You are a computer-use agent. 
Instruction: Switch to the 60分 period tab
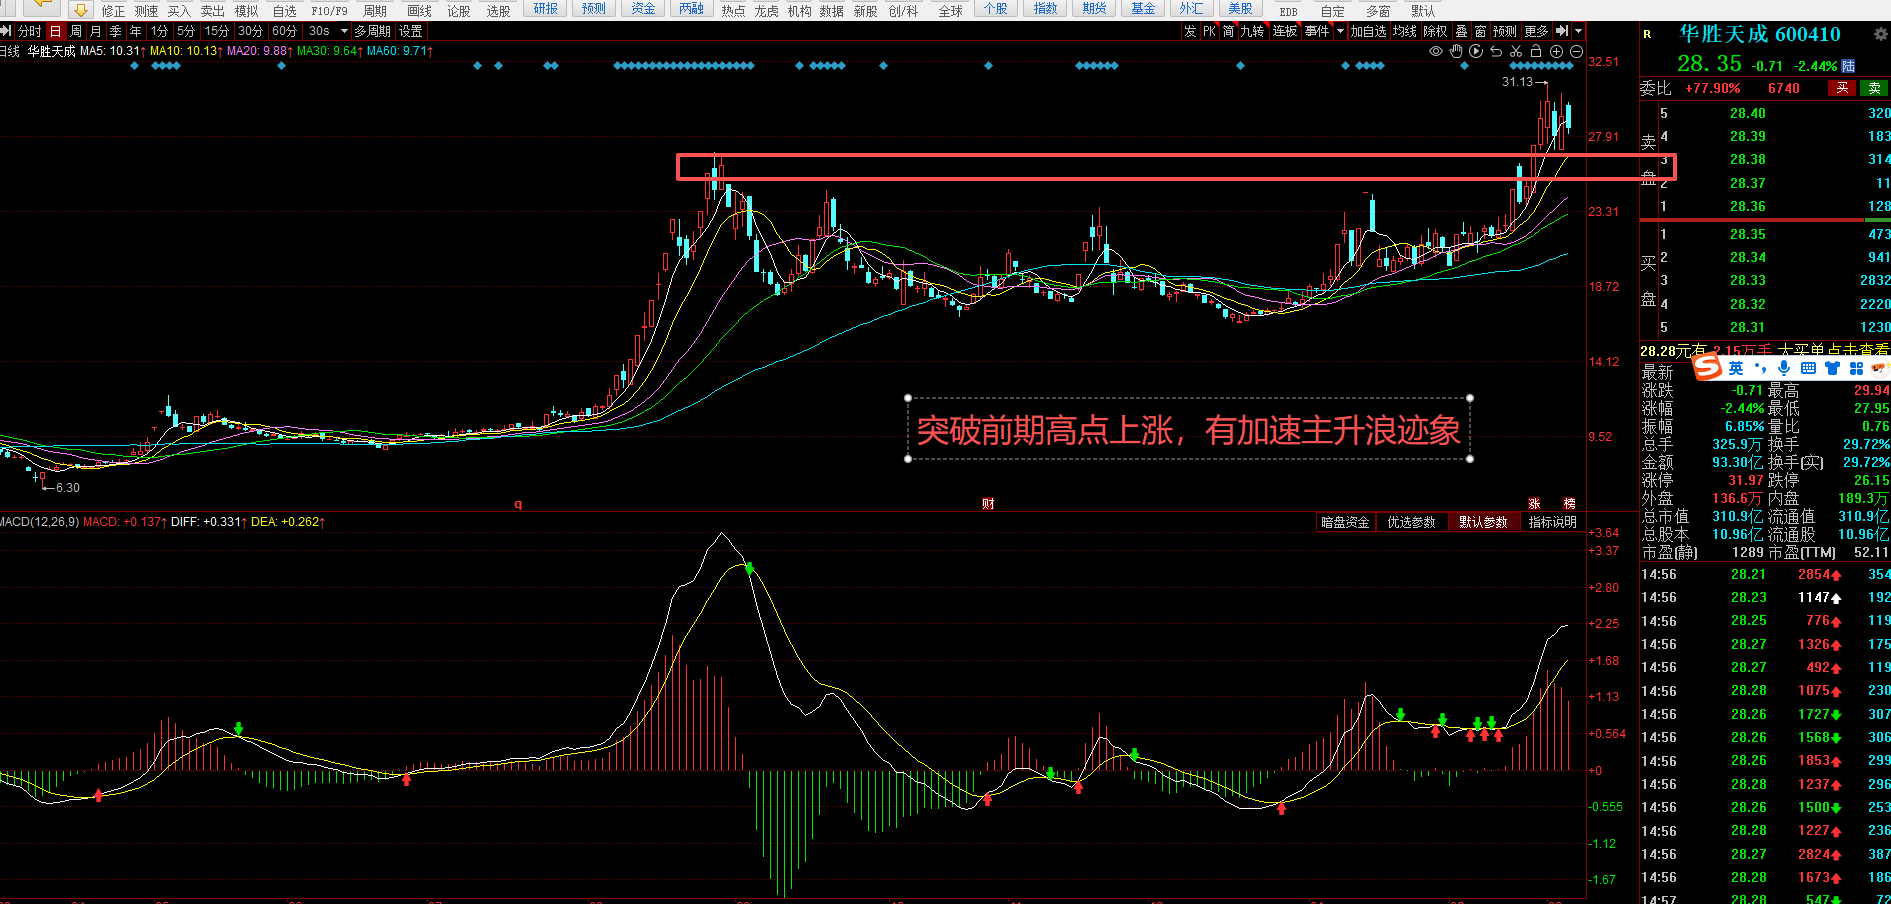285,31
